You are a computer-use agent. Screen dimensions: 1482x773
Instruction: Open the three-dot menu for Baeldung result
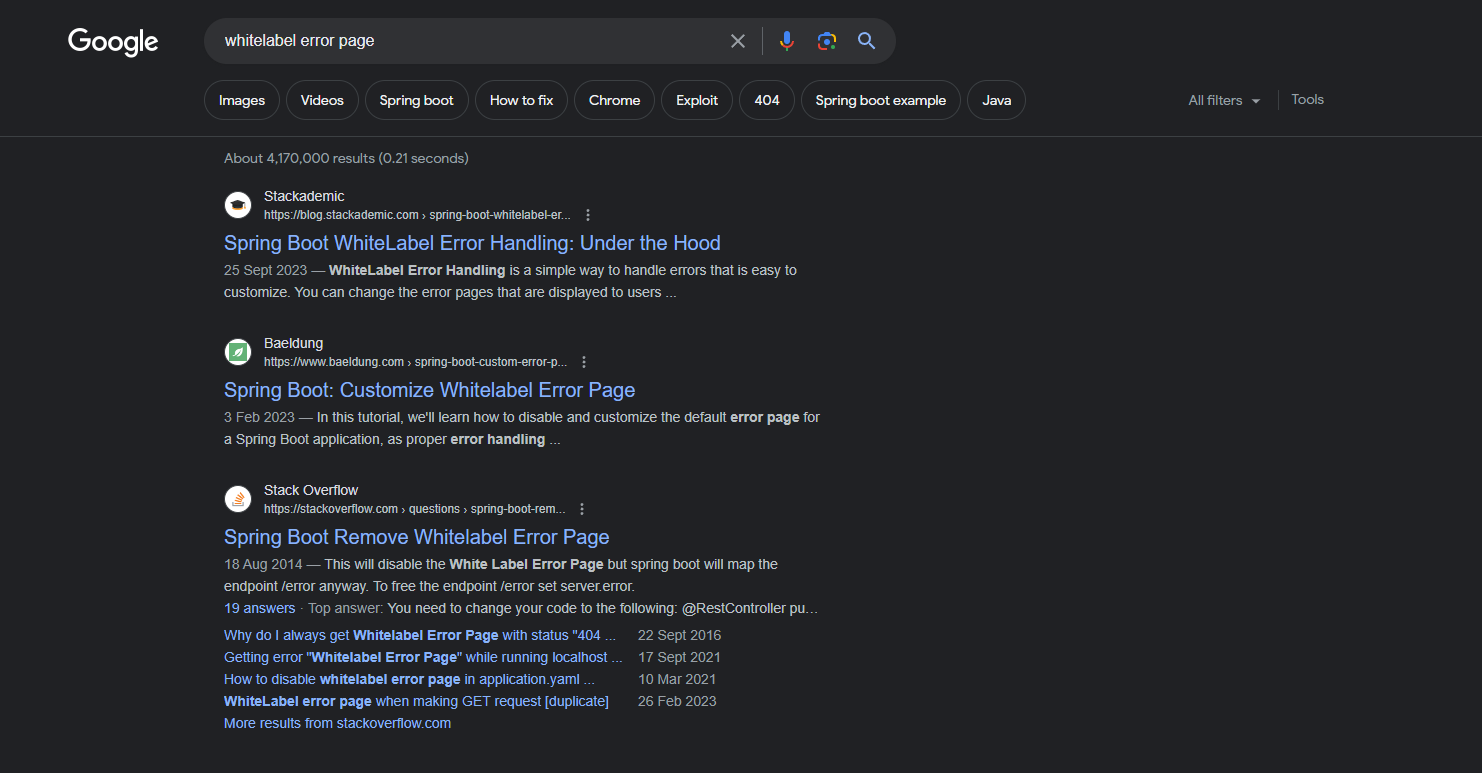(x=584, y=362)
